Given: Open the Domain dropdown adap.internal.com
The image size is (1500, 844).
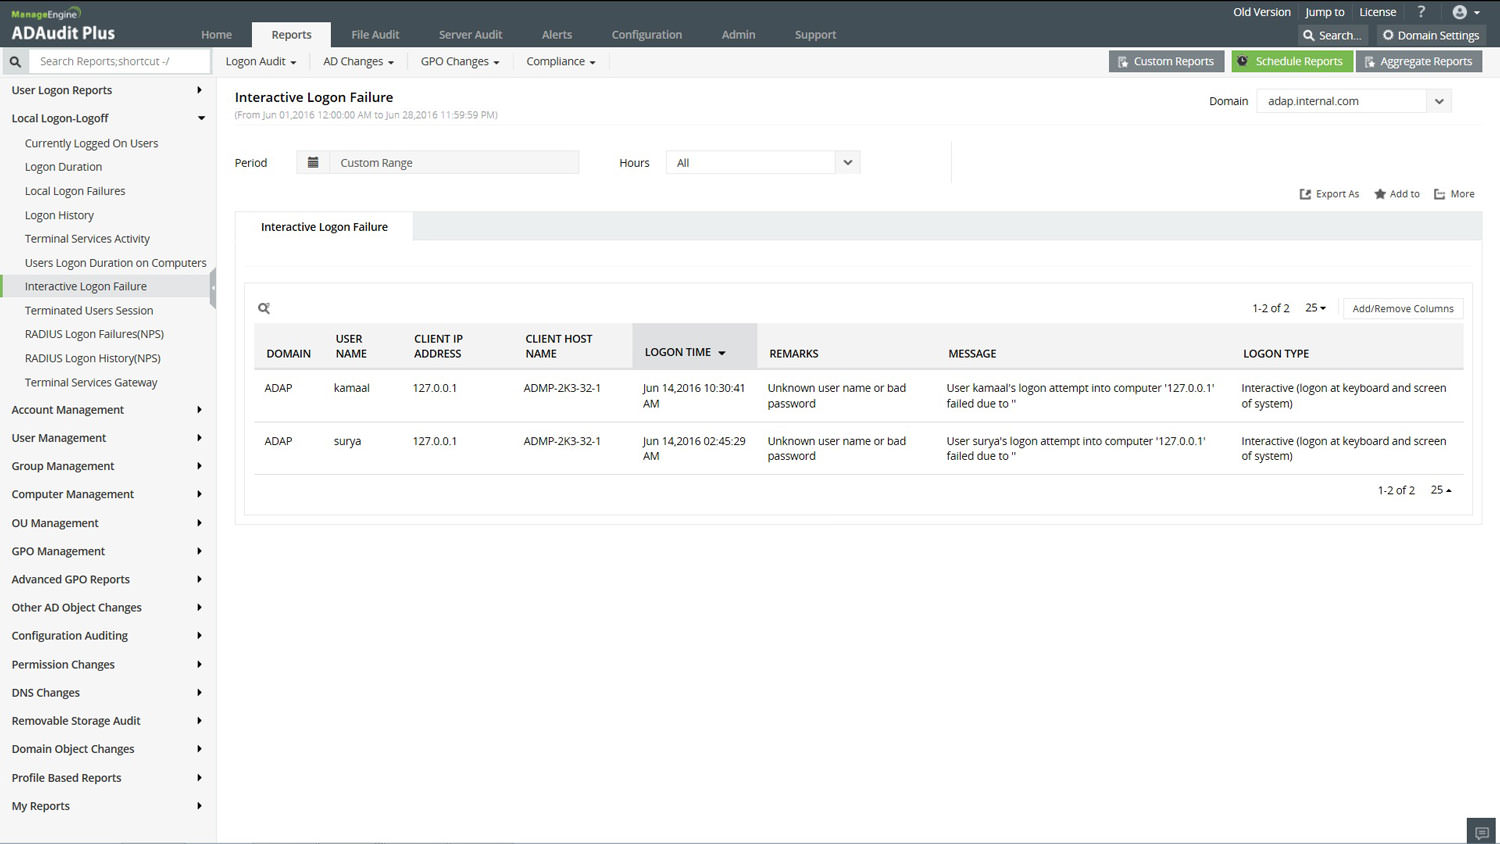Looking at the screenshot, I should click(x=1353, y=101).
